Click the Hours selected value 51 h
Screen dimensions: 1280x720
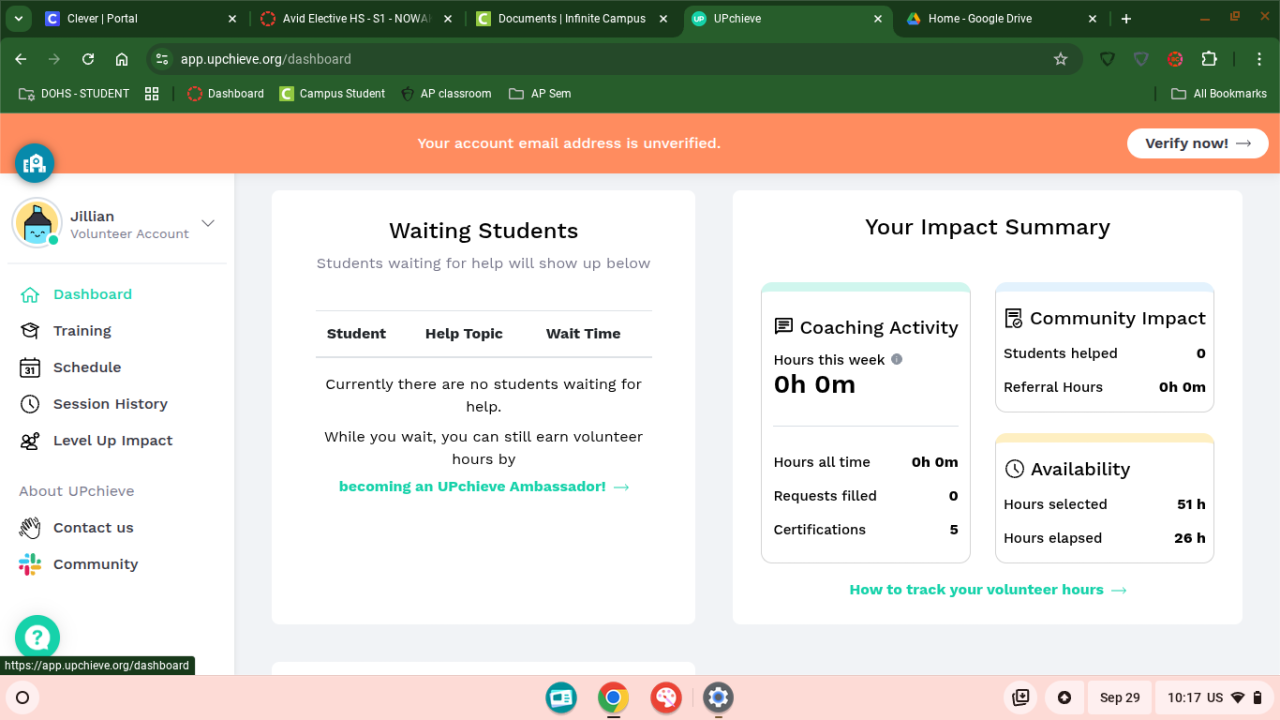click(x=1191, y=505)
